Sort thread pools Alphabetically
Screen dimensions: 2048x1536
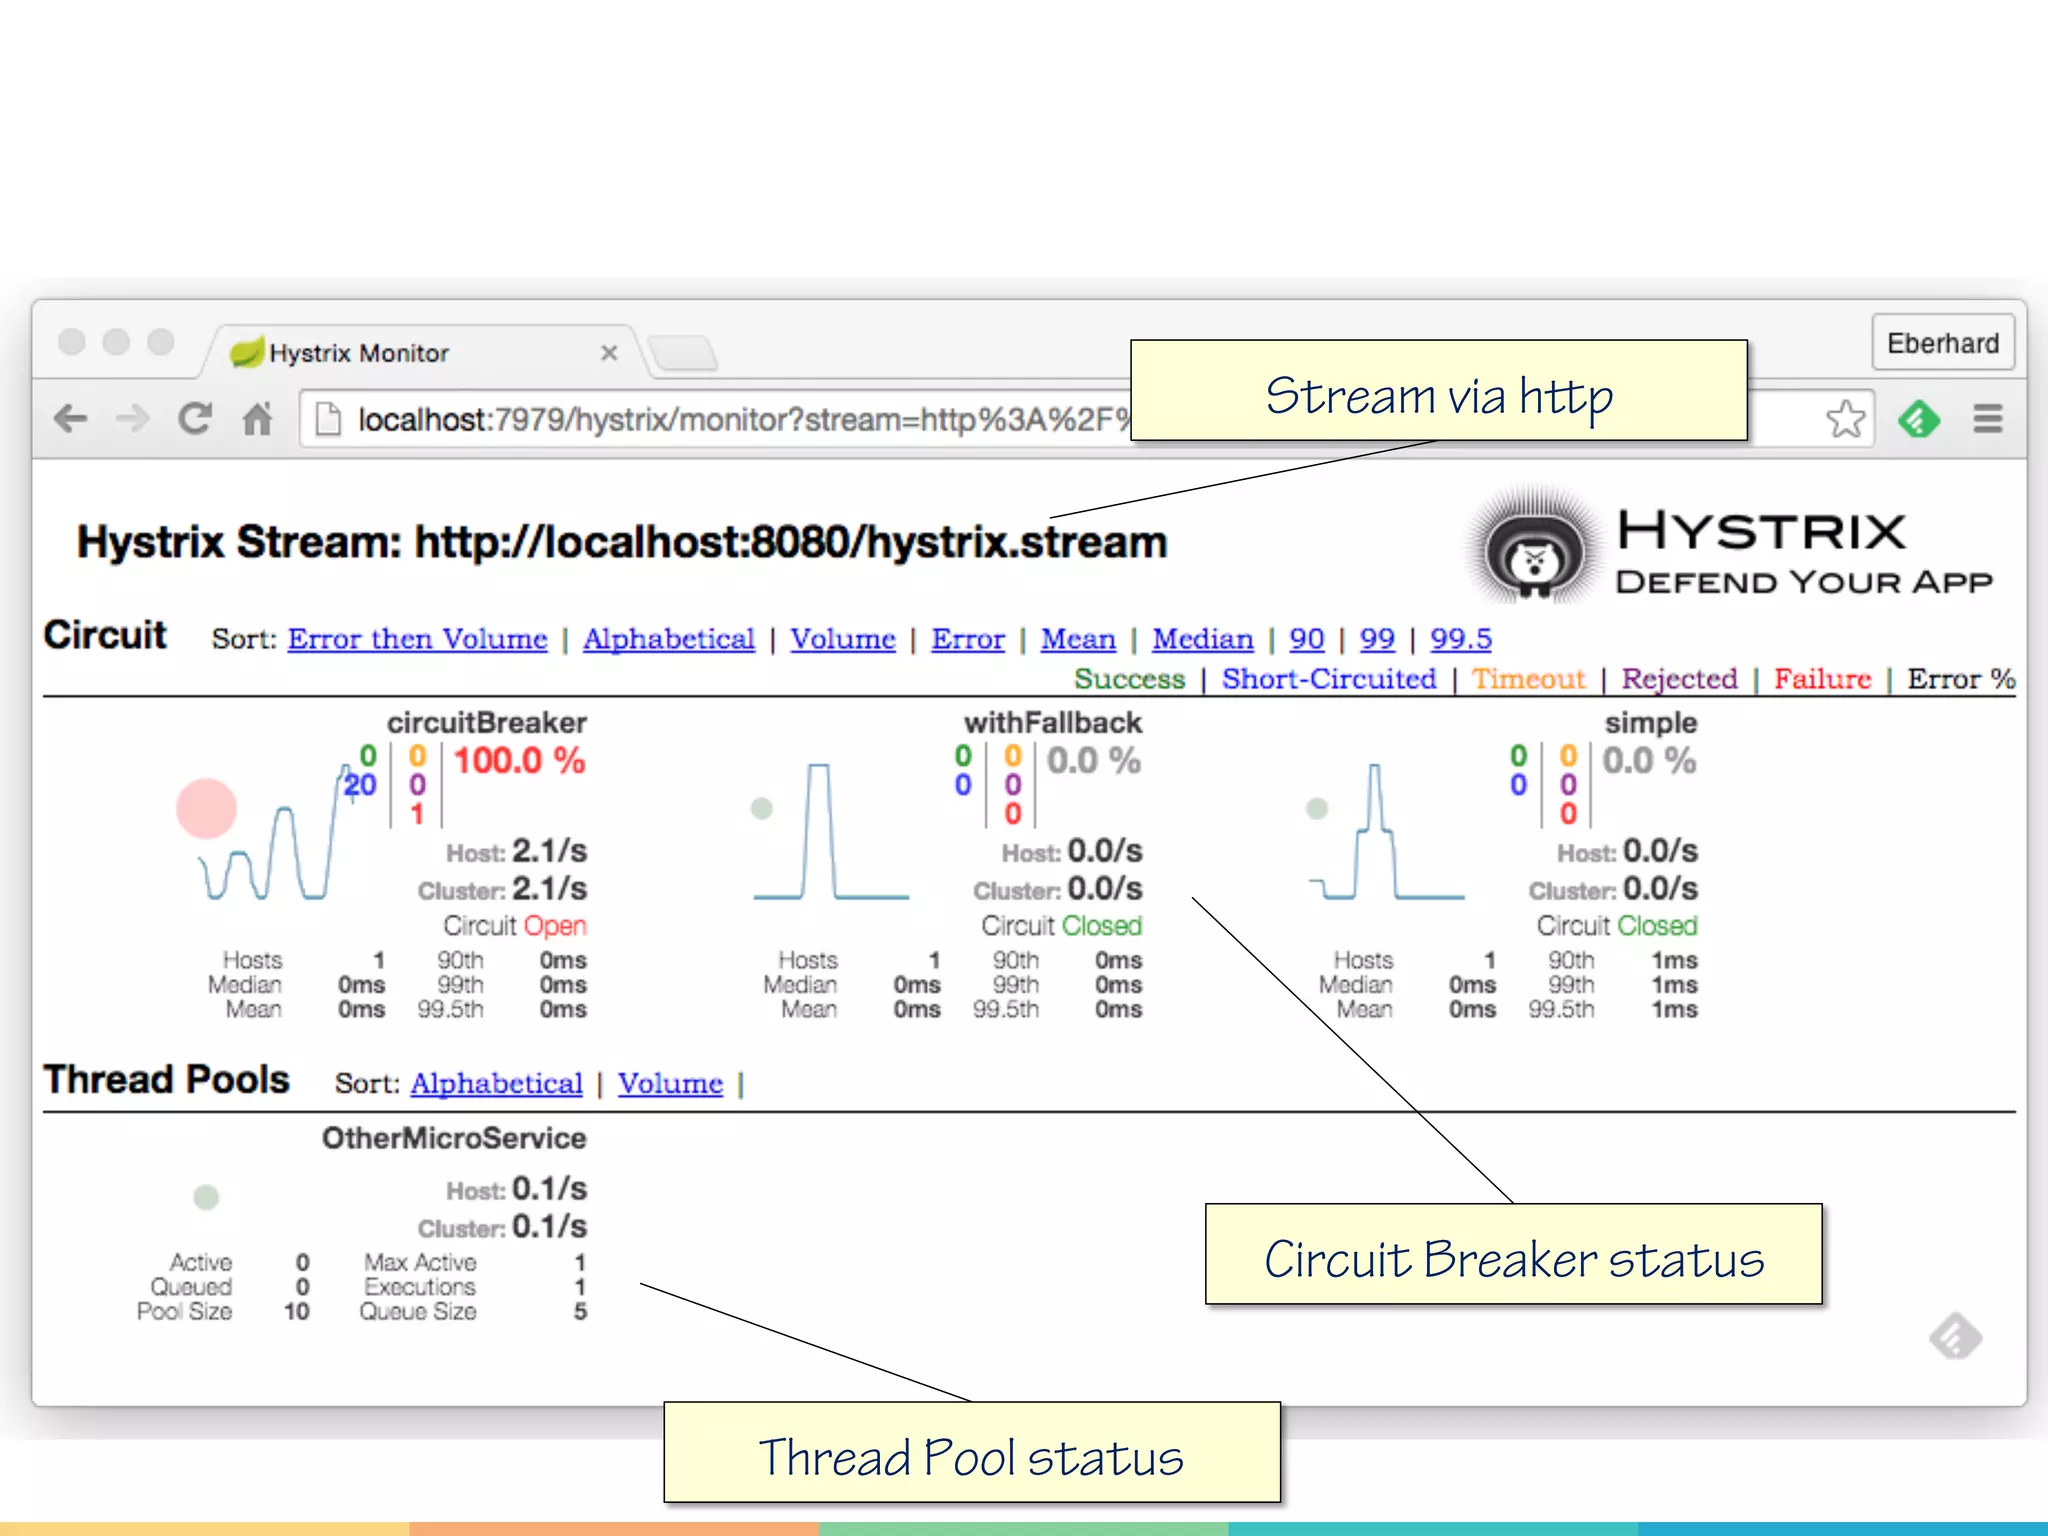pyautogui.click(x=496, y=1084)
